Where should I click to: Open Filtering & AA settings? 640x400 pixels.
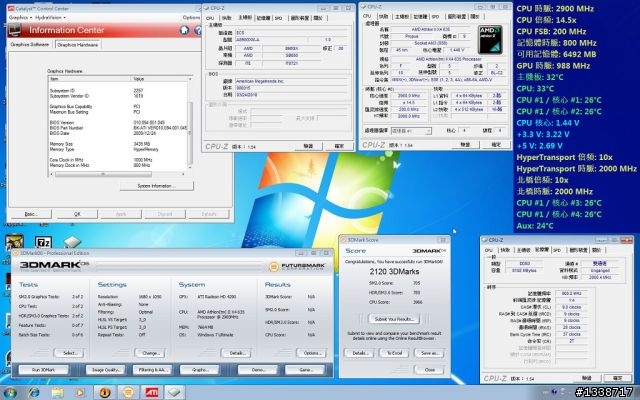(152, 370)
